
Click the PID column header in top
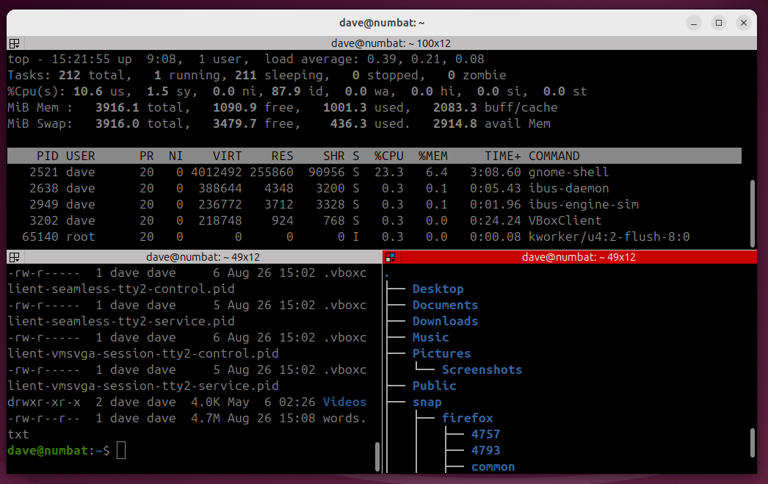47,156
